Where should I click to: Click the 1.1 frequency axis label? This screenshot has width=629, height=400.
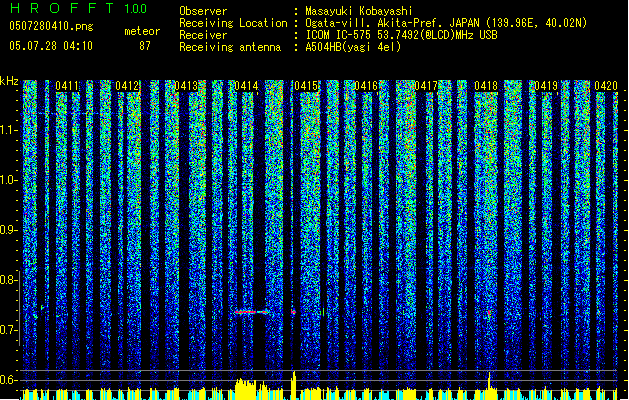pyautogui.click(x=8, y=130)
